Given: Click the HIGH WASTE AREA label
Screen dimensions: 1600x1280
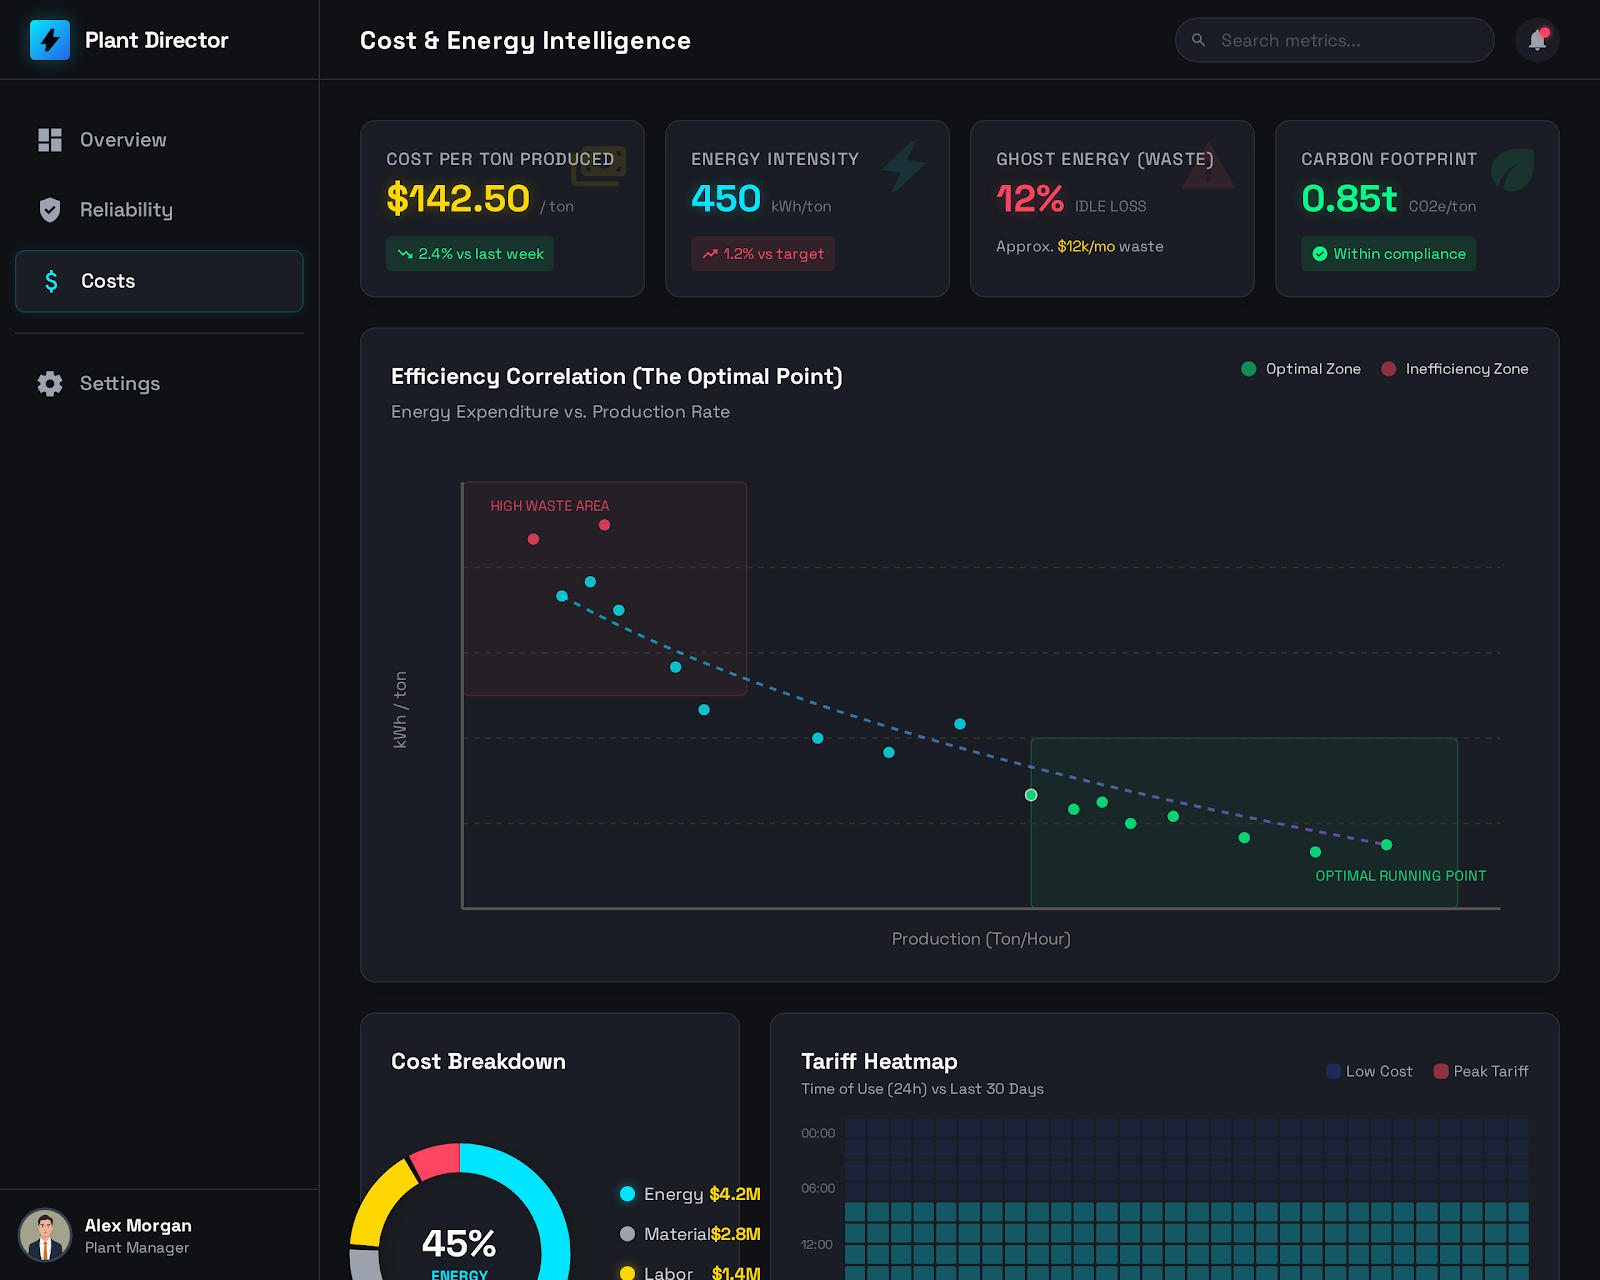Looking at the screenshot, I should coord(550,506).
